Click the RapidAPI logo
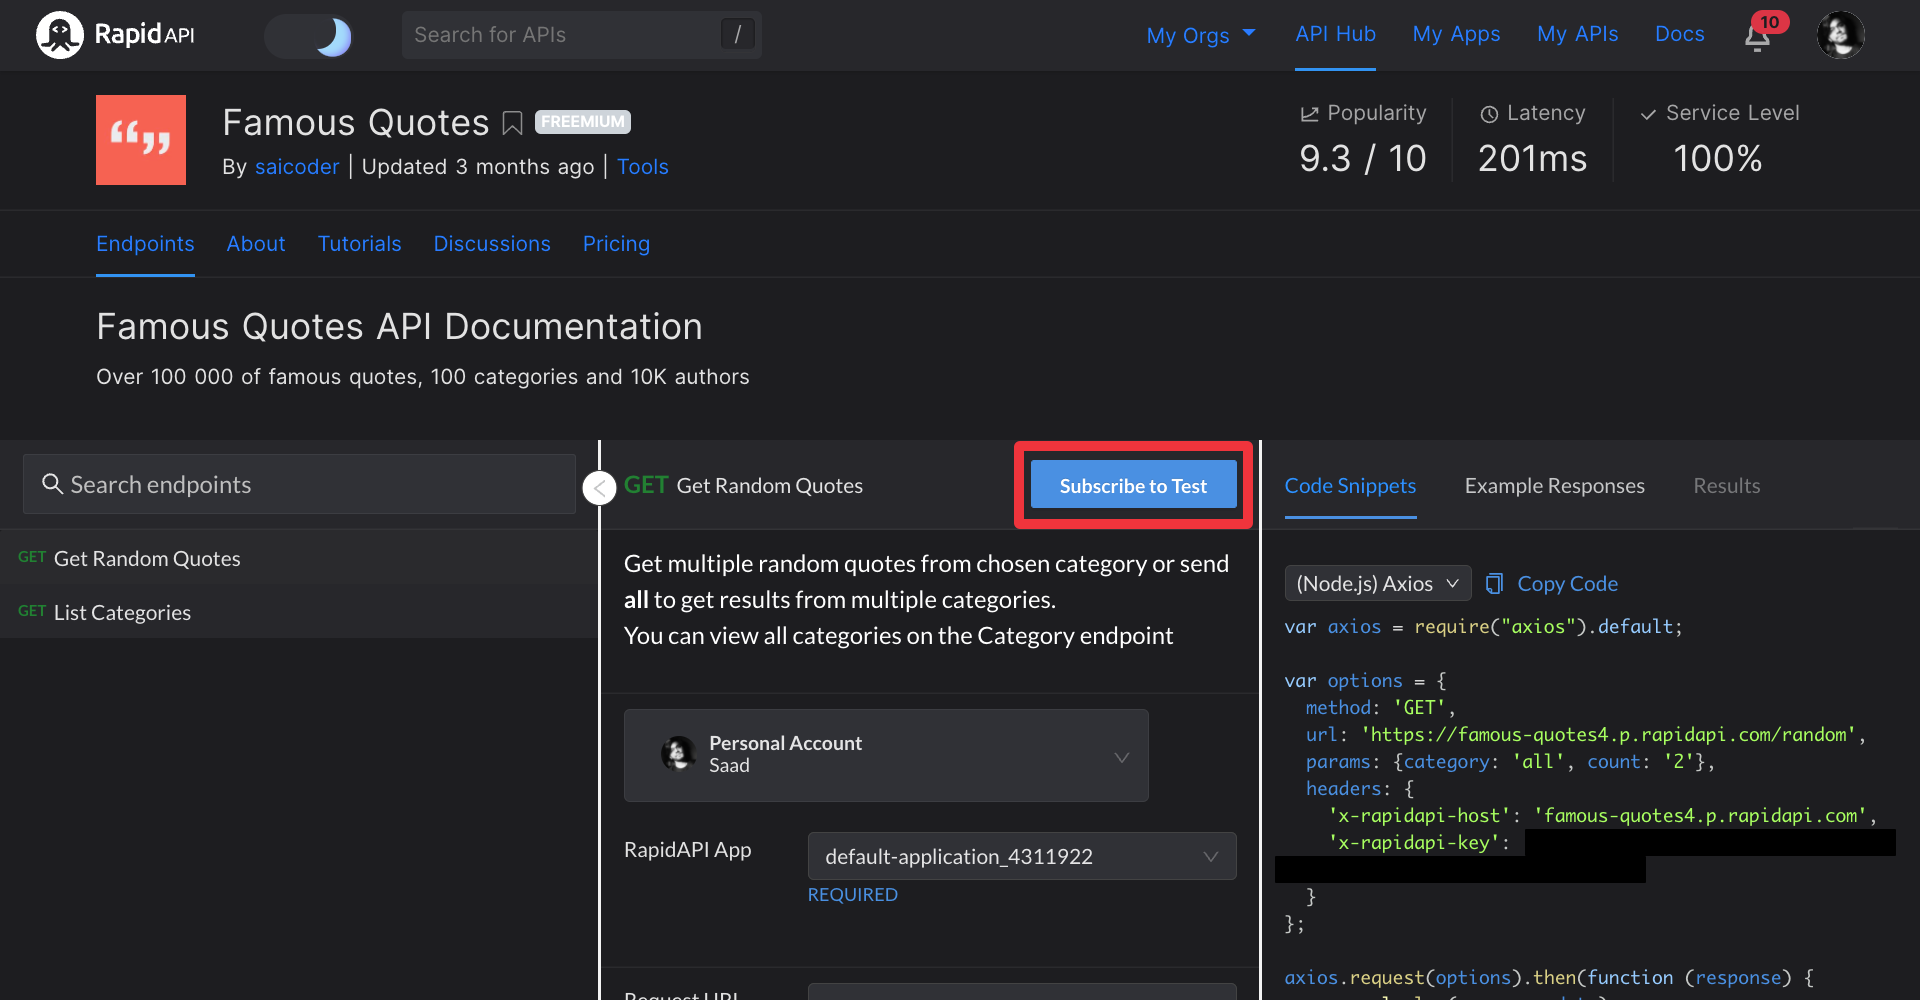 pos(115,35)
